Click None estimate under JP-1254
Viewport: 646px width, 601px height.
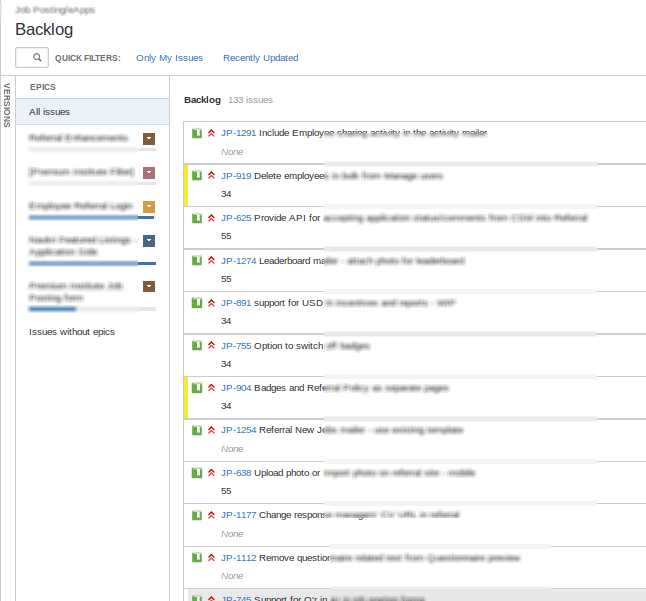tap(232, 449)
